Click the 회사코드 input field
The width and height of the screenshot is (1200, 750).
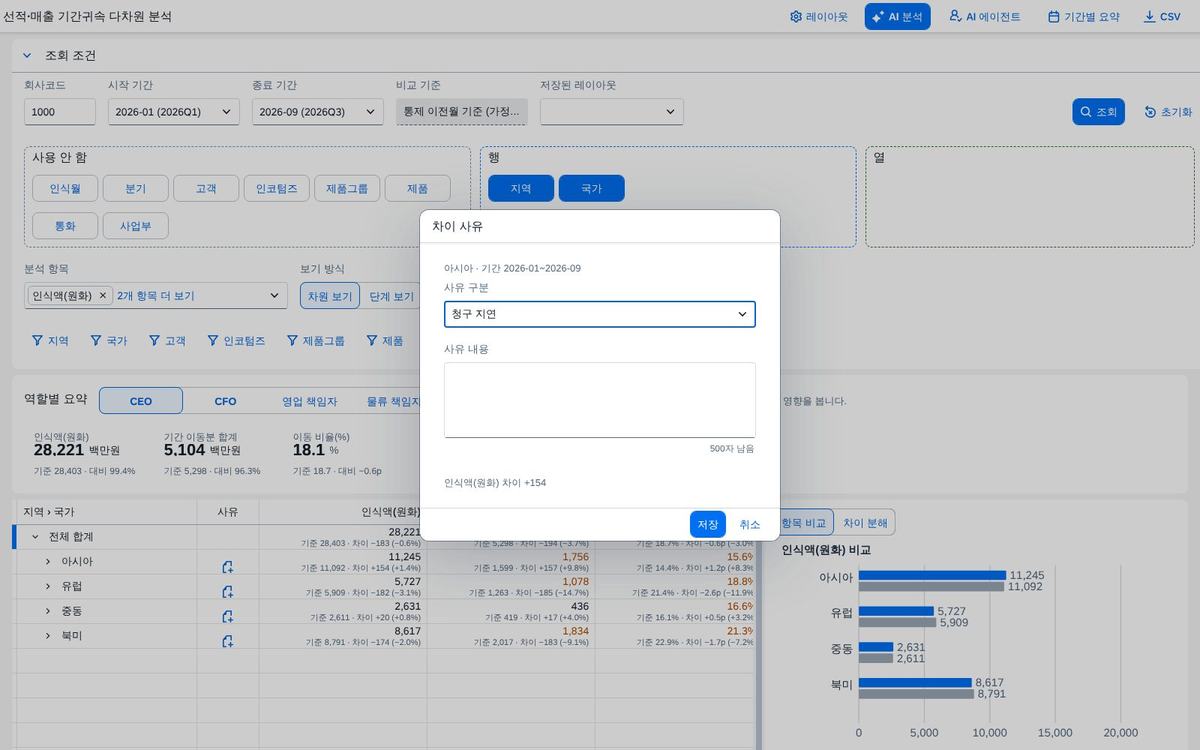click(x=60, y=112)
